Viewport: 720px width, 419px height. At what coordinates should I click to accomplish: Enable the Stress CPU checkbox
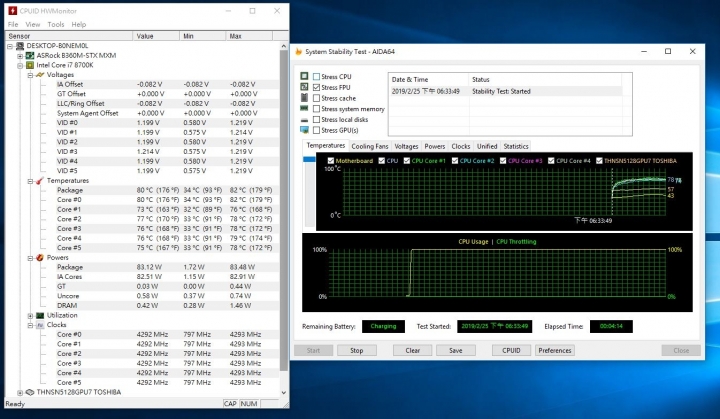coord(316,76)
